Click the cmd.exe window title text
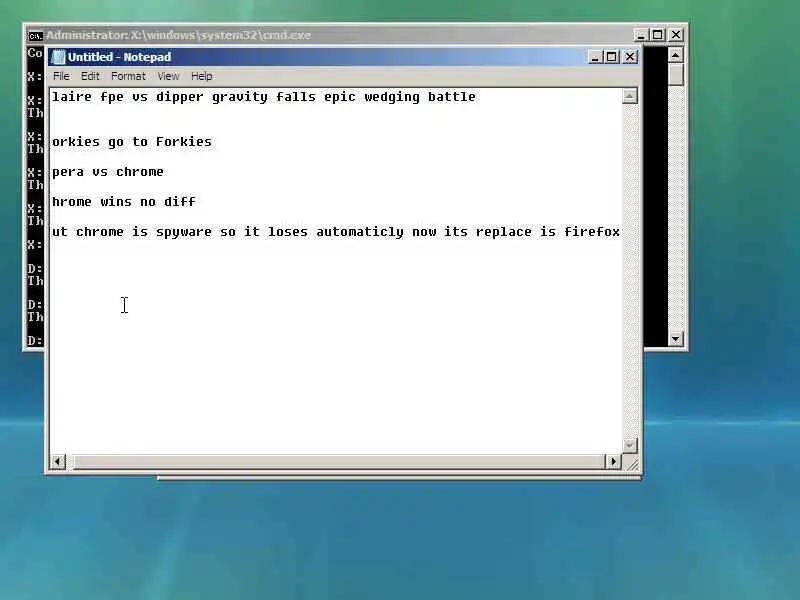This screenshot has height=600, width=800. click(179, 35)
